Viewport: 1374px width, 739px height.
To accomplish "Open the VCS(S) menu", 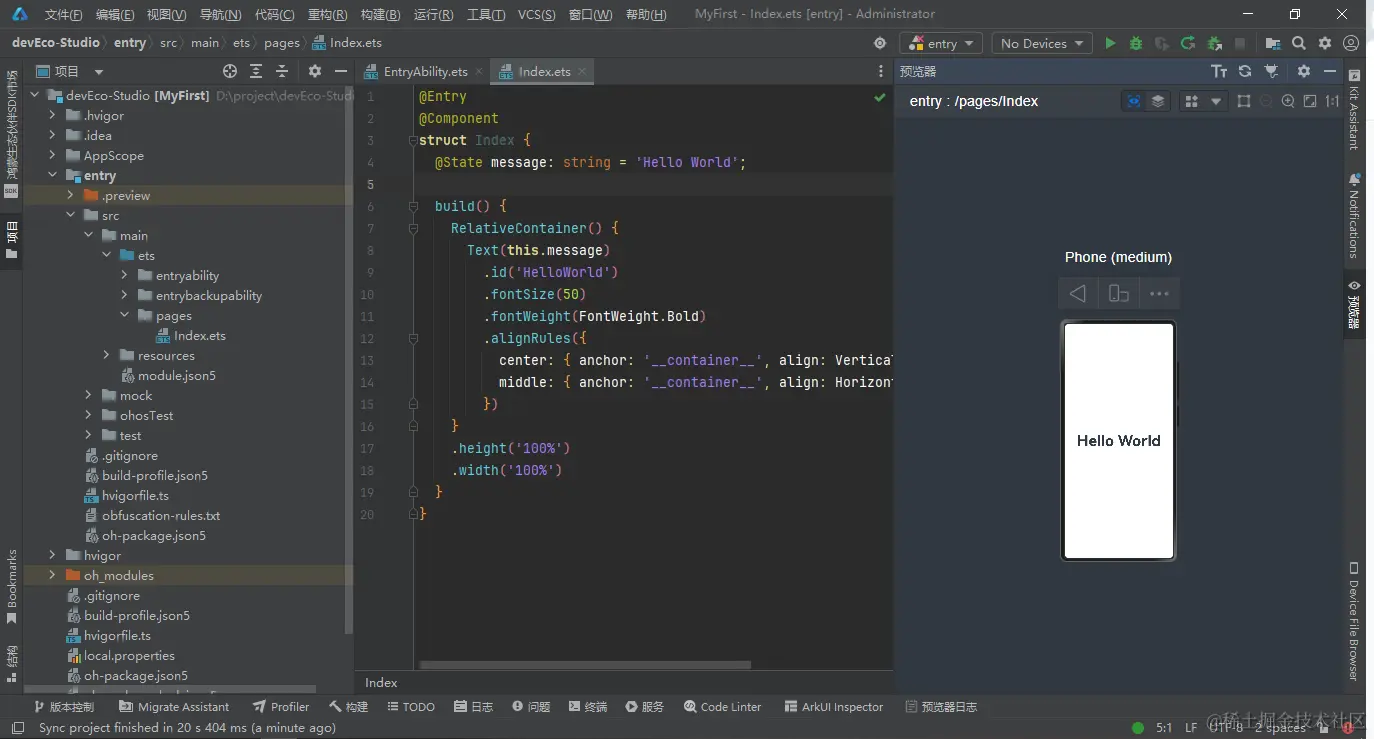I will tap(537, 14).
